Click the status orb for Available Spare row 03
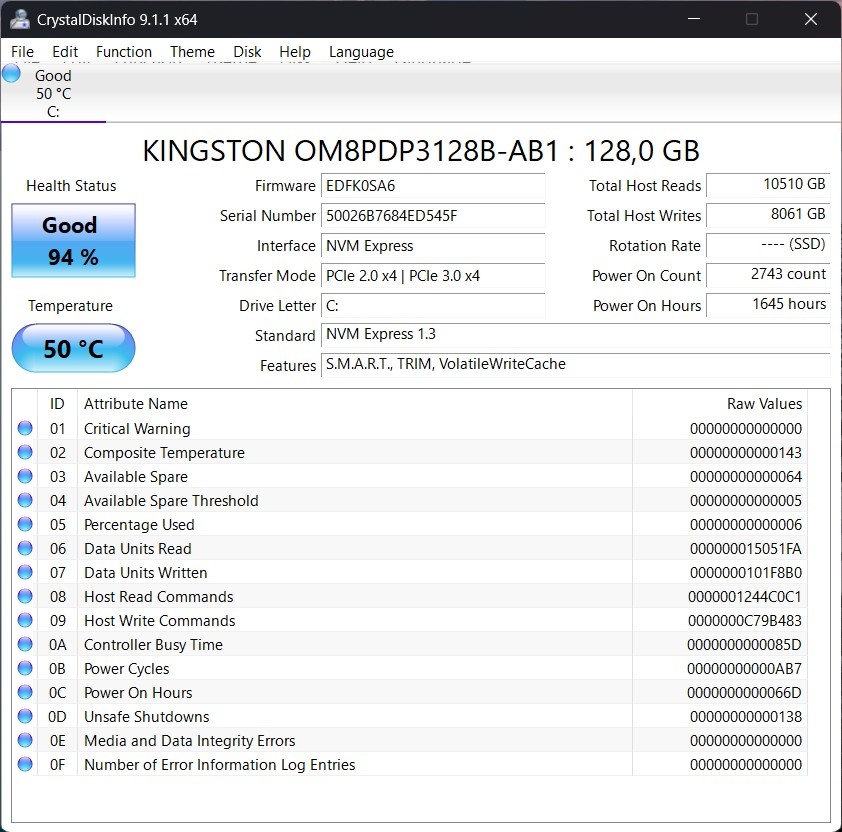Screen dimensions: 842x832 pyautogui.click(x=25, y=476)
